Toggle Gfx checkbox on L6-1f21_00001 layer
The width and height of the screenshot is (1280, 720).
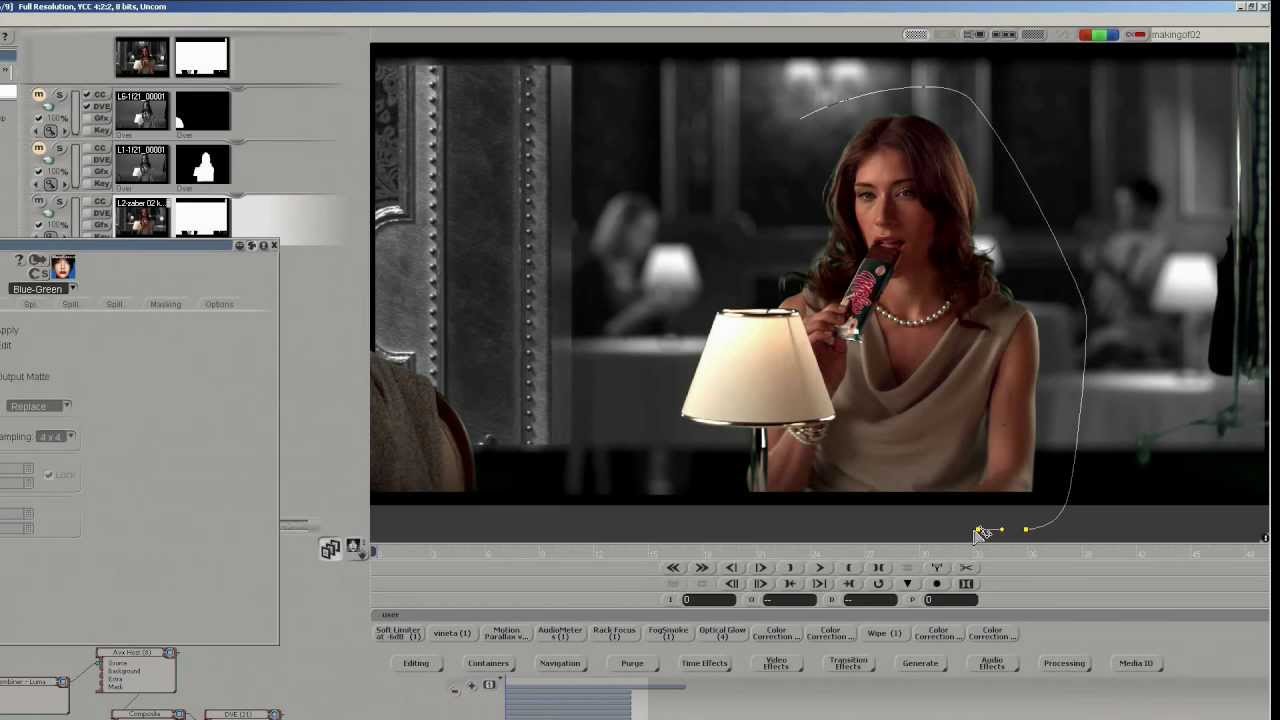pyautogui.click(x=87, y=119)
